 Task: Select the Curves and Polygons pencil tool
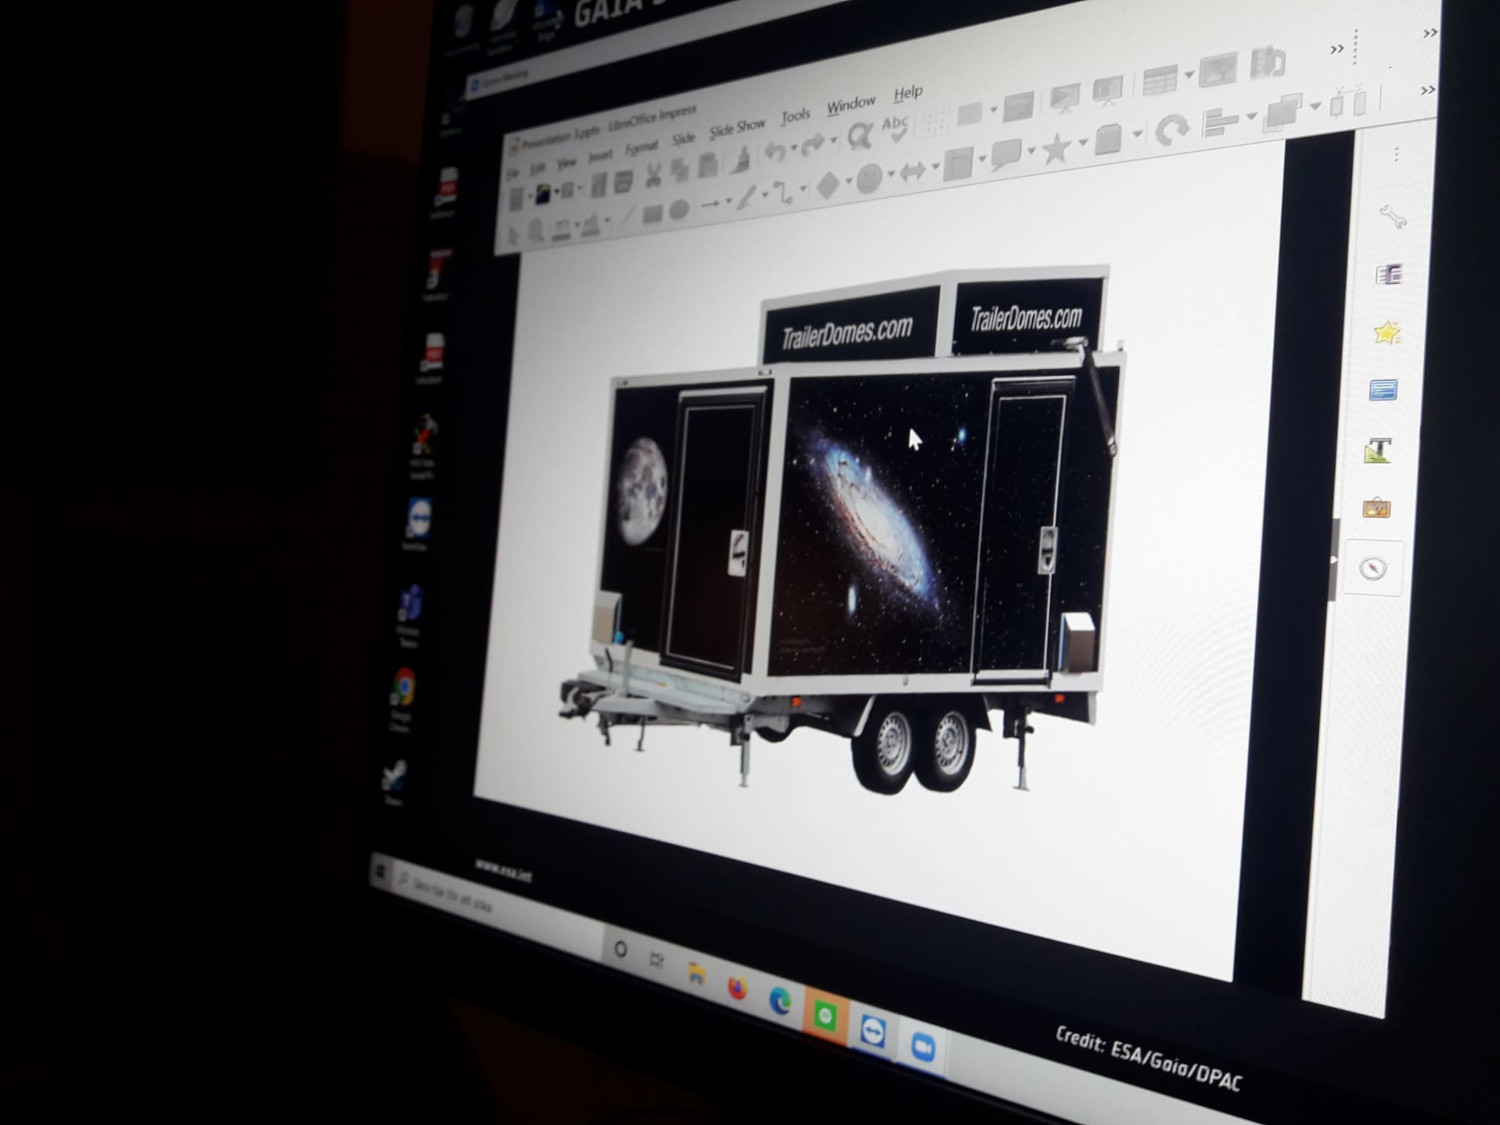coord(746,199)
